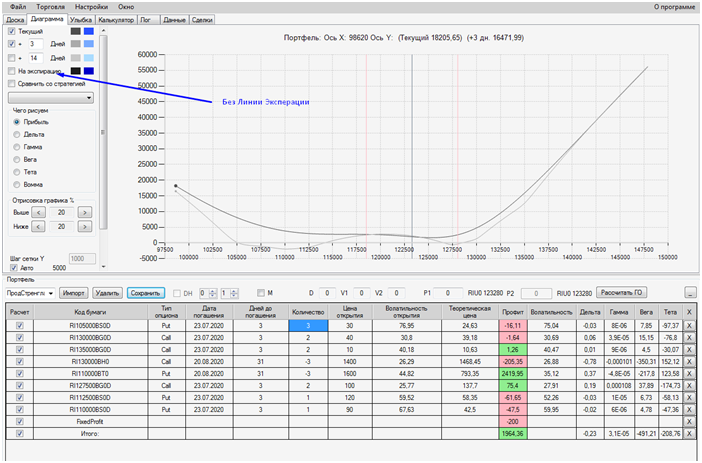Select the Дельта radio button

(17, 134)
